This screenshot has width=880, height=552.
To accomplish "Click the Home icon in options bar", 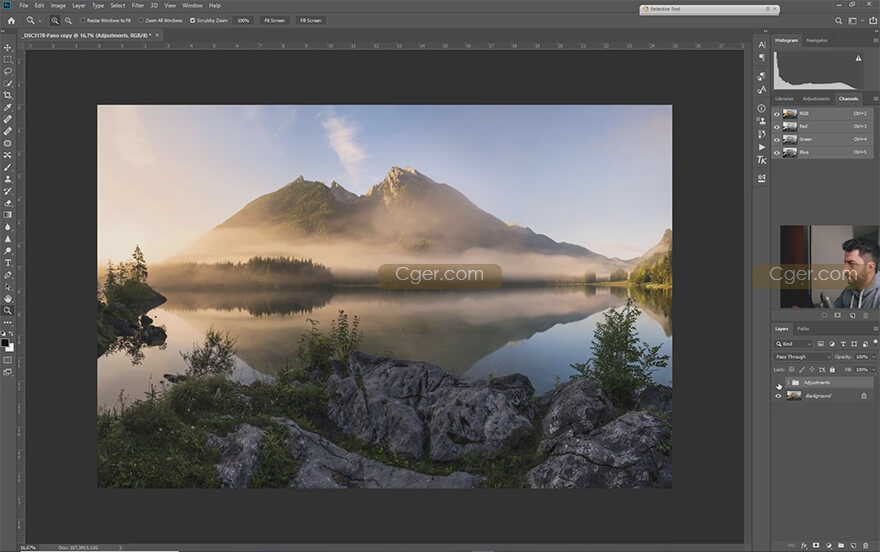I will 11,20.
